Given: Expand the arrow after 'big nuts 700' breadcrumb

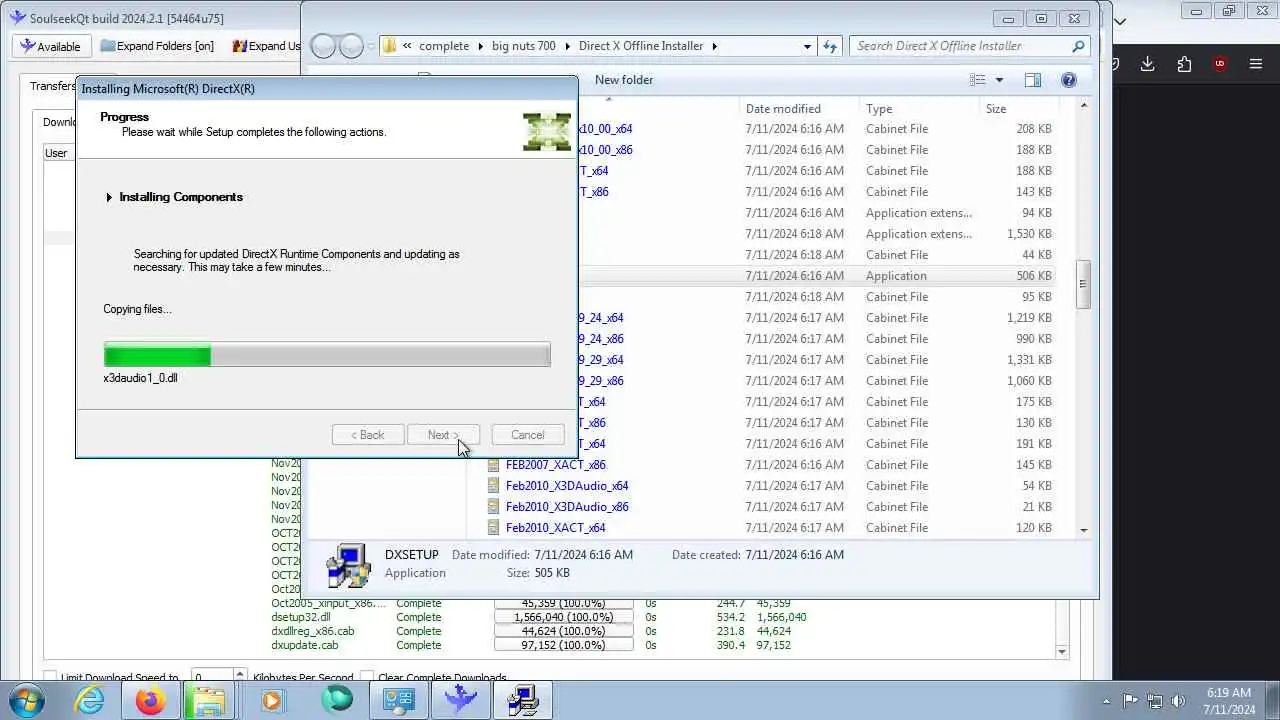Looking at the screenshot, I should (x=567, y=46).
